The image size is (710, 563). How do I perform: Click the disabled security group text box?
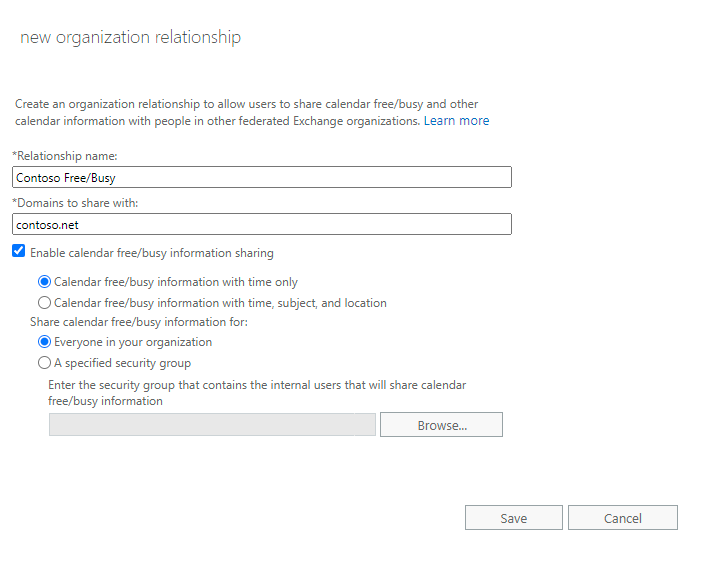click(212, 425)
